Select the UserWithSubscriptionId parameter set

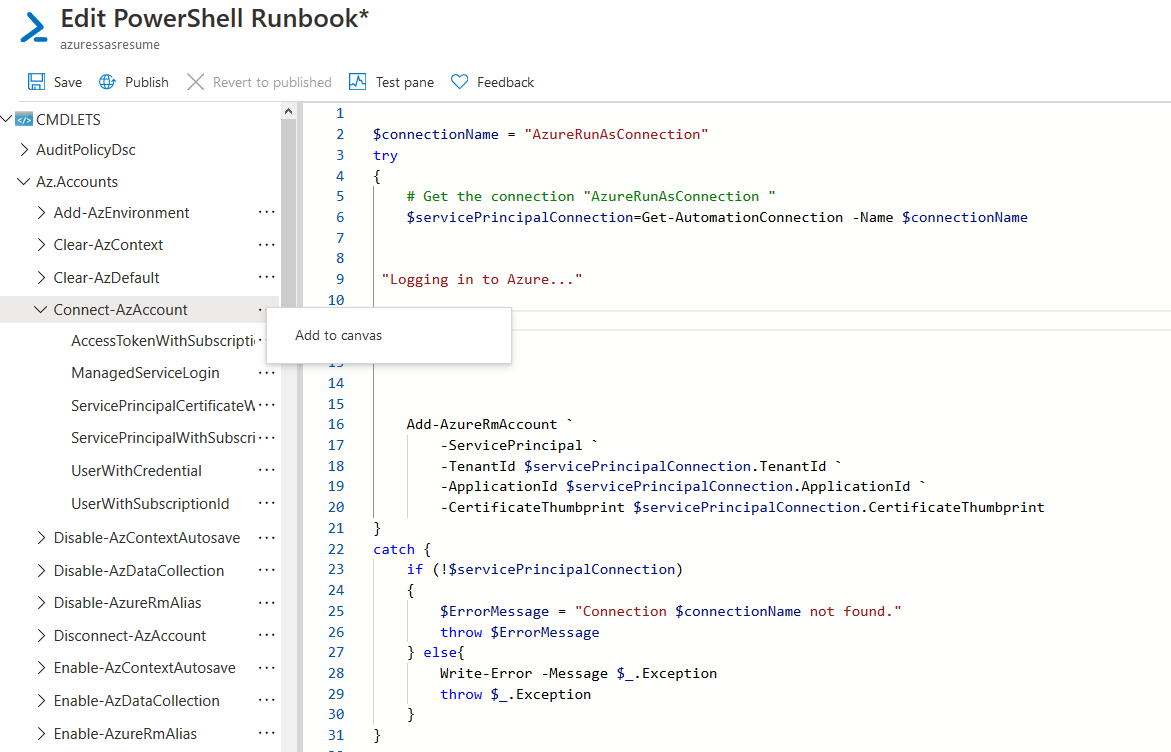click(x=150, y=504)
